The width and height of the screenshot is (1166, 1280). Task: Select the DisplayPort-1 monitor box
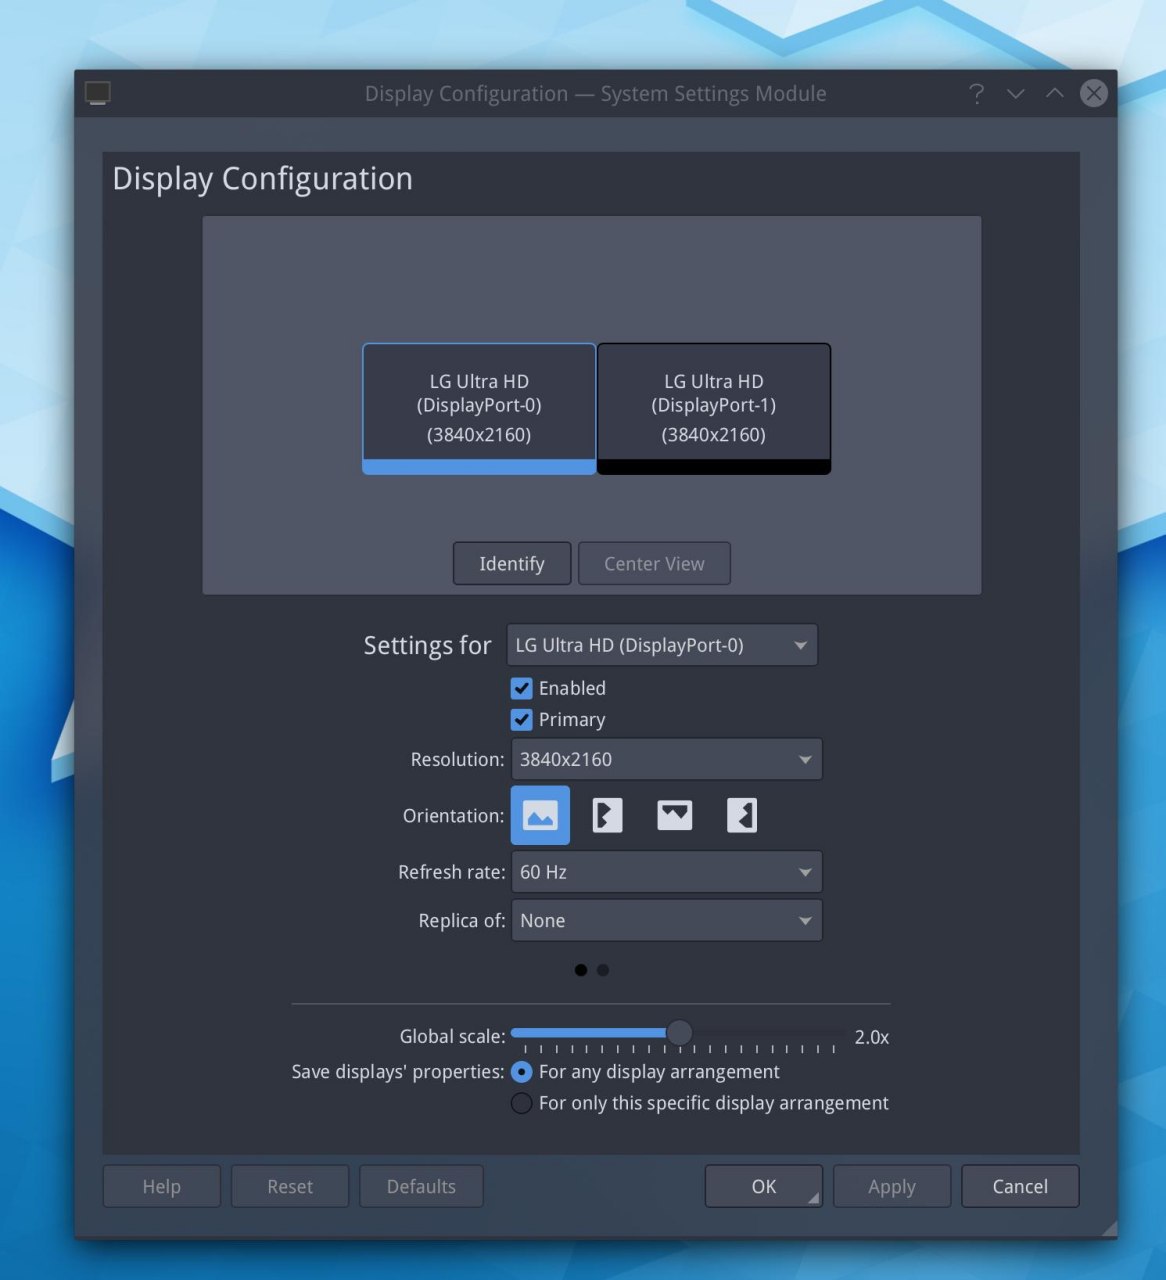[x=714, y=408]
